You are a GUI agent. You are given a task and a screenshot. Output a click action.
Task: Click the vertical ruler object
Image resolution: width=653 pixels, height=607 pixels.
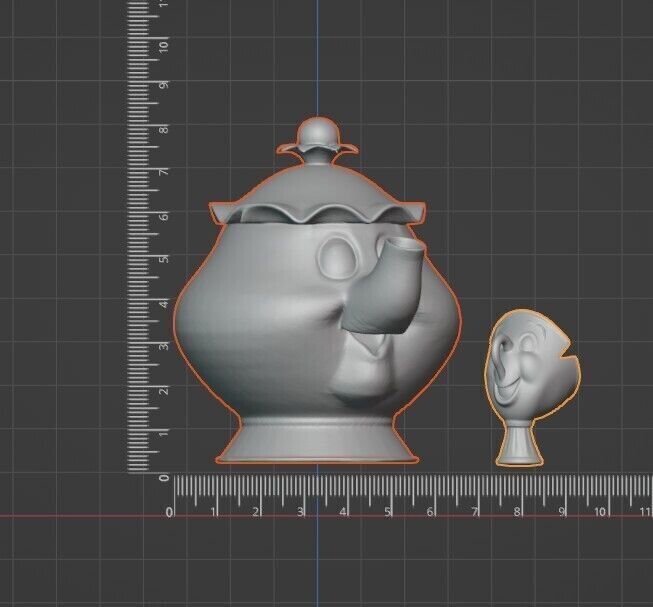[147, 237]
